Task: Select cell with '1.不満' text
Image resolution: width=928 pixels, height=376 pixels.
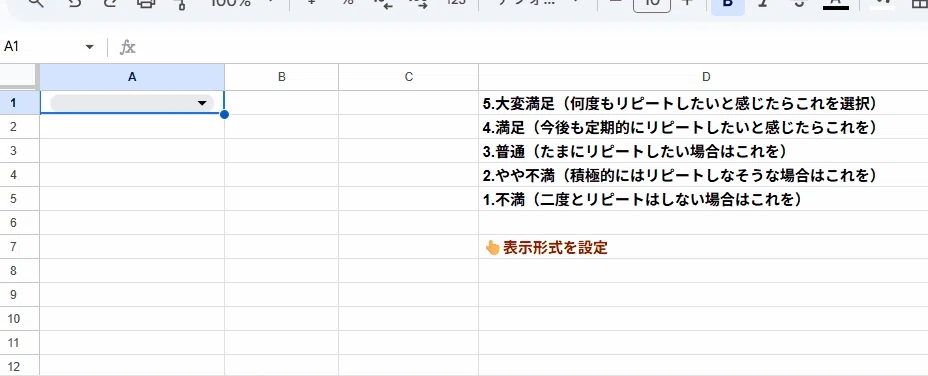Action: tap(704, 199)
